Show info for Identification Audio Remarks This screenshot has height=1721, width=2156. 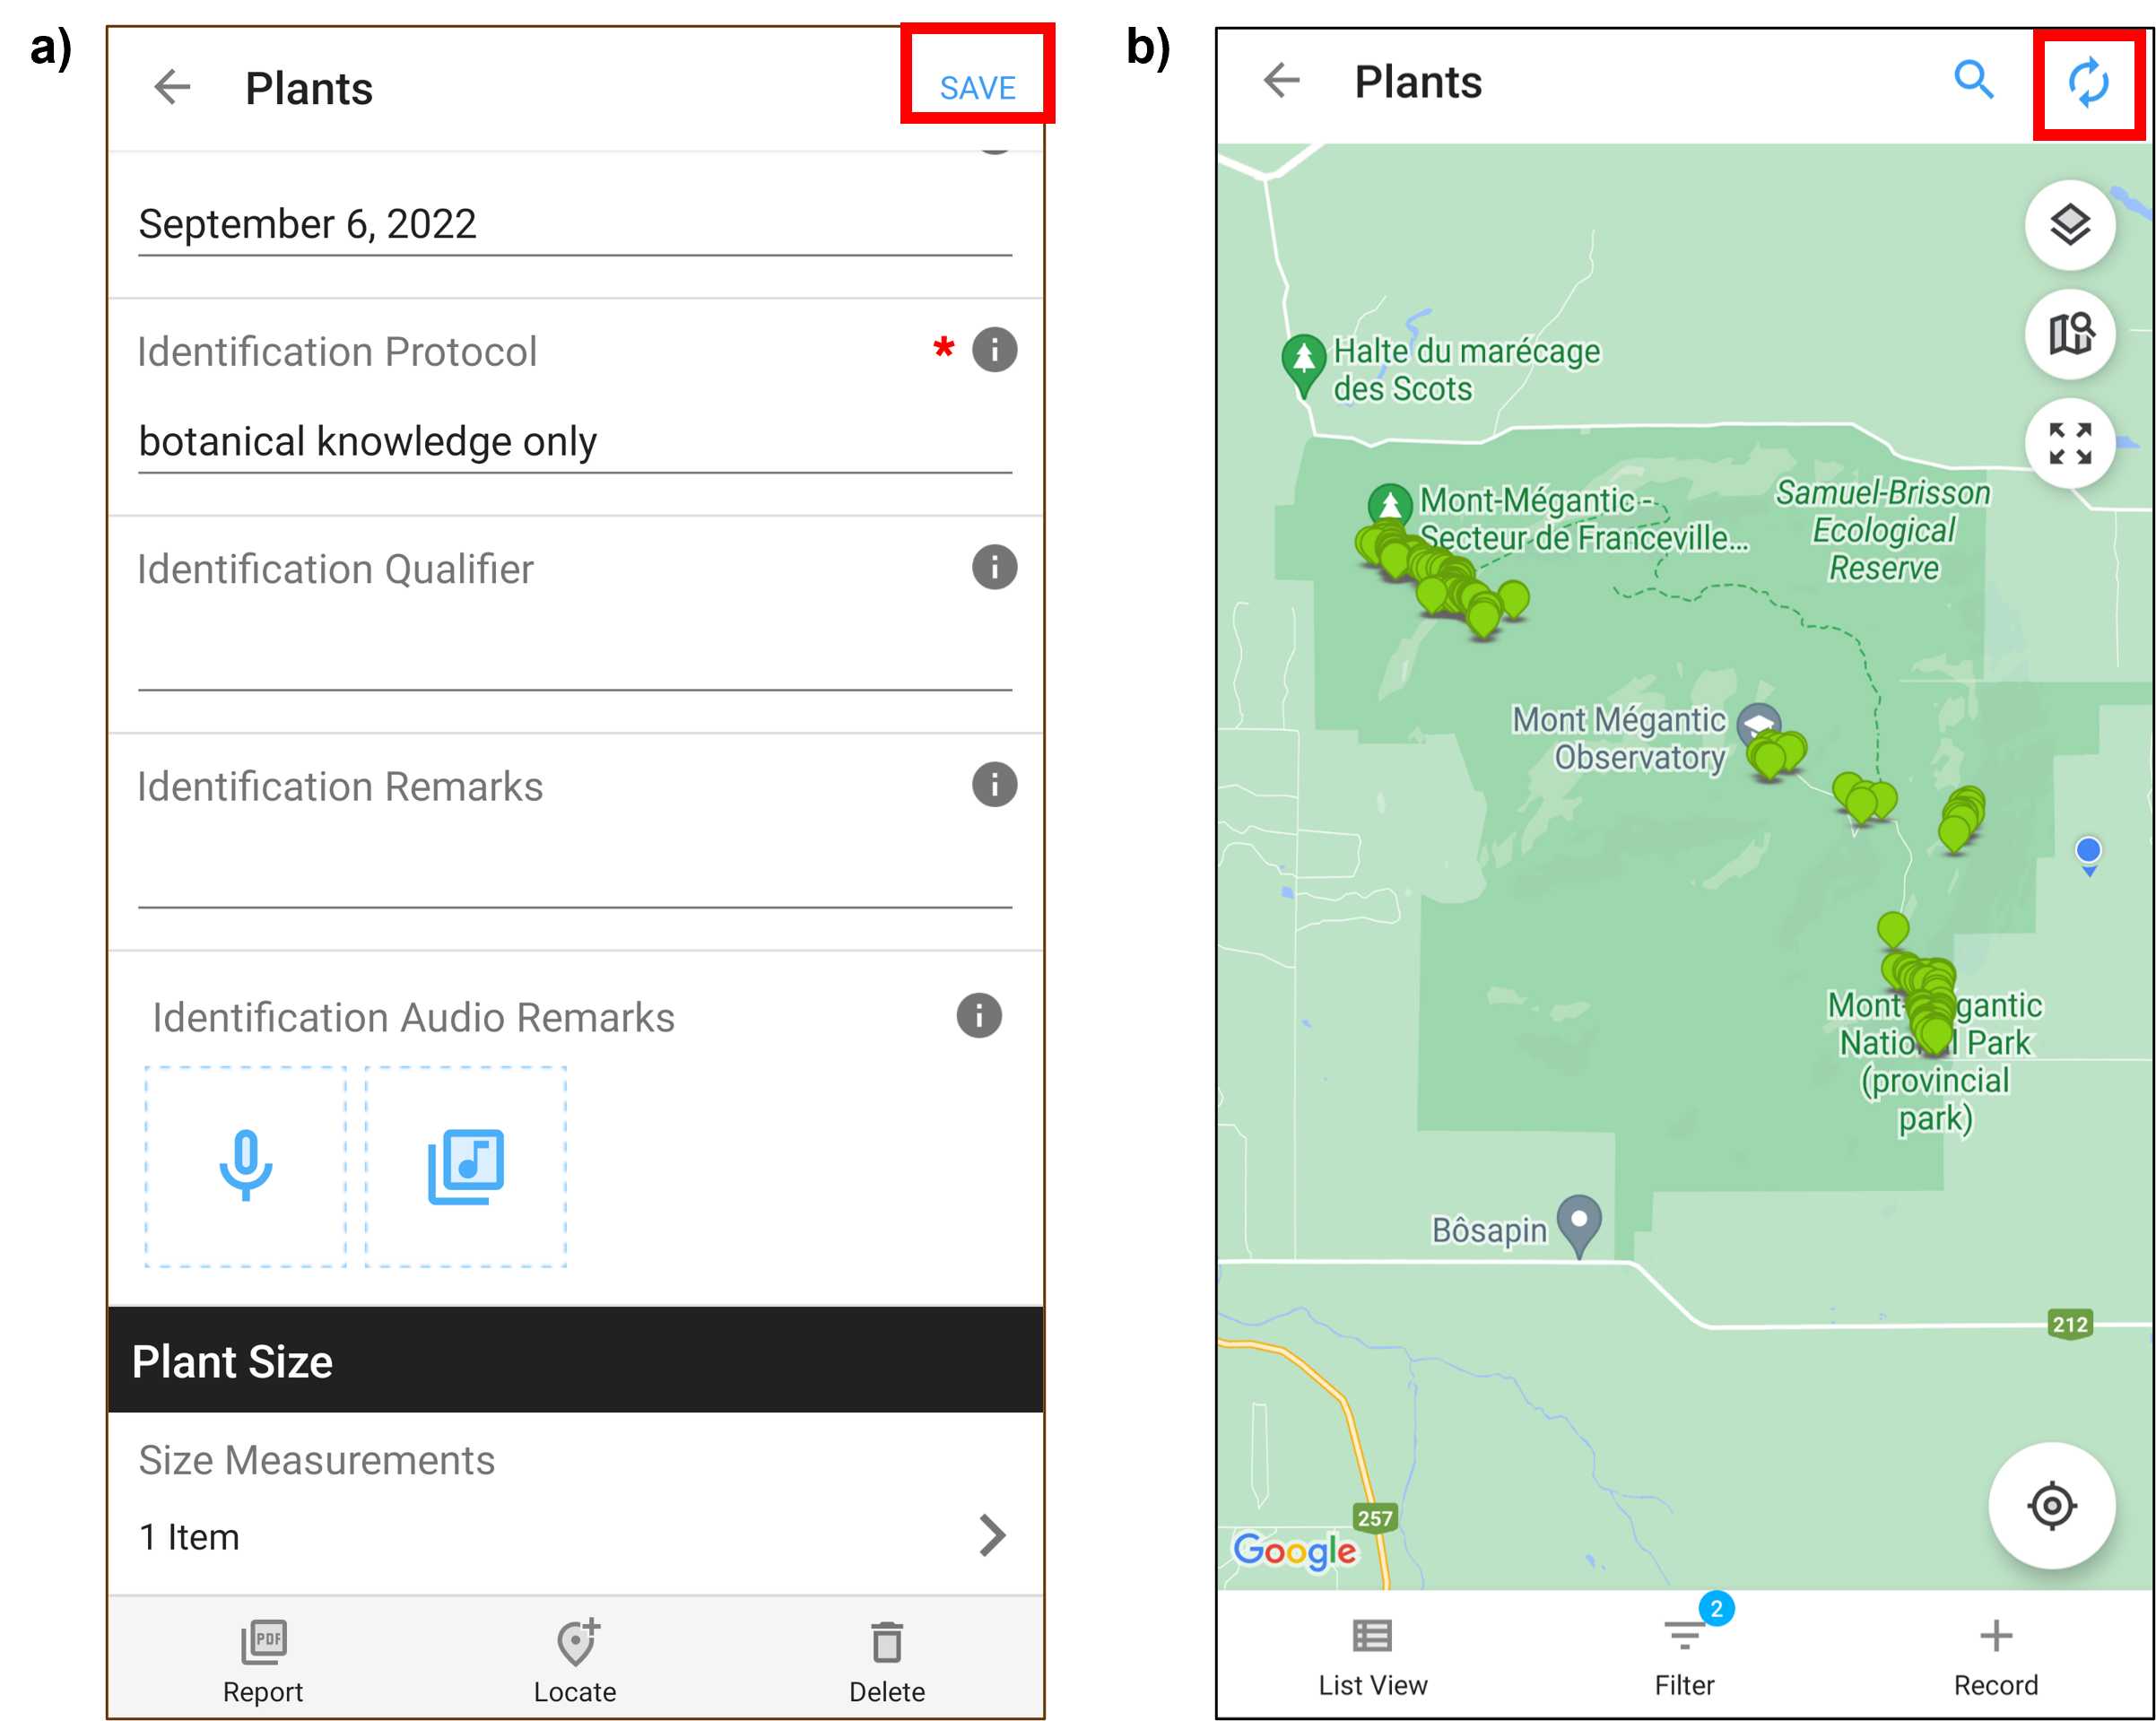979,1016
